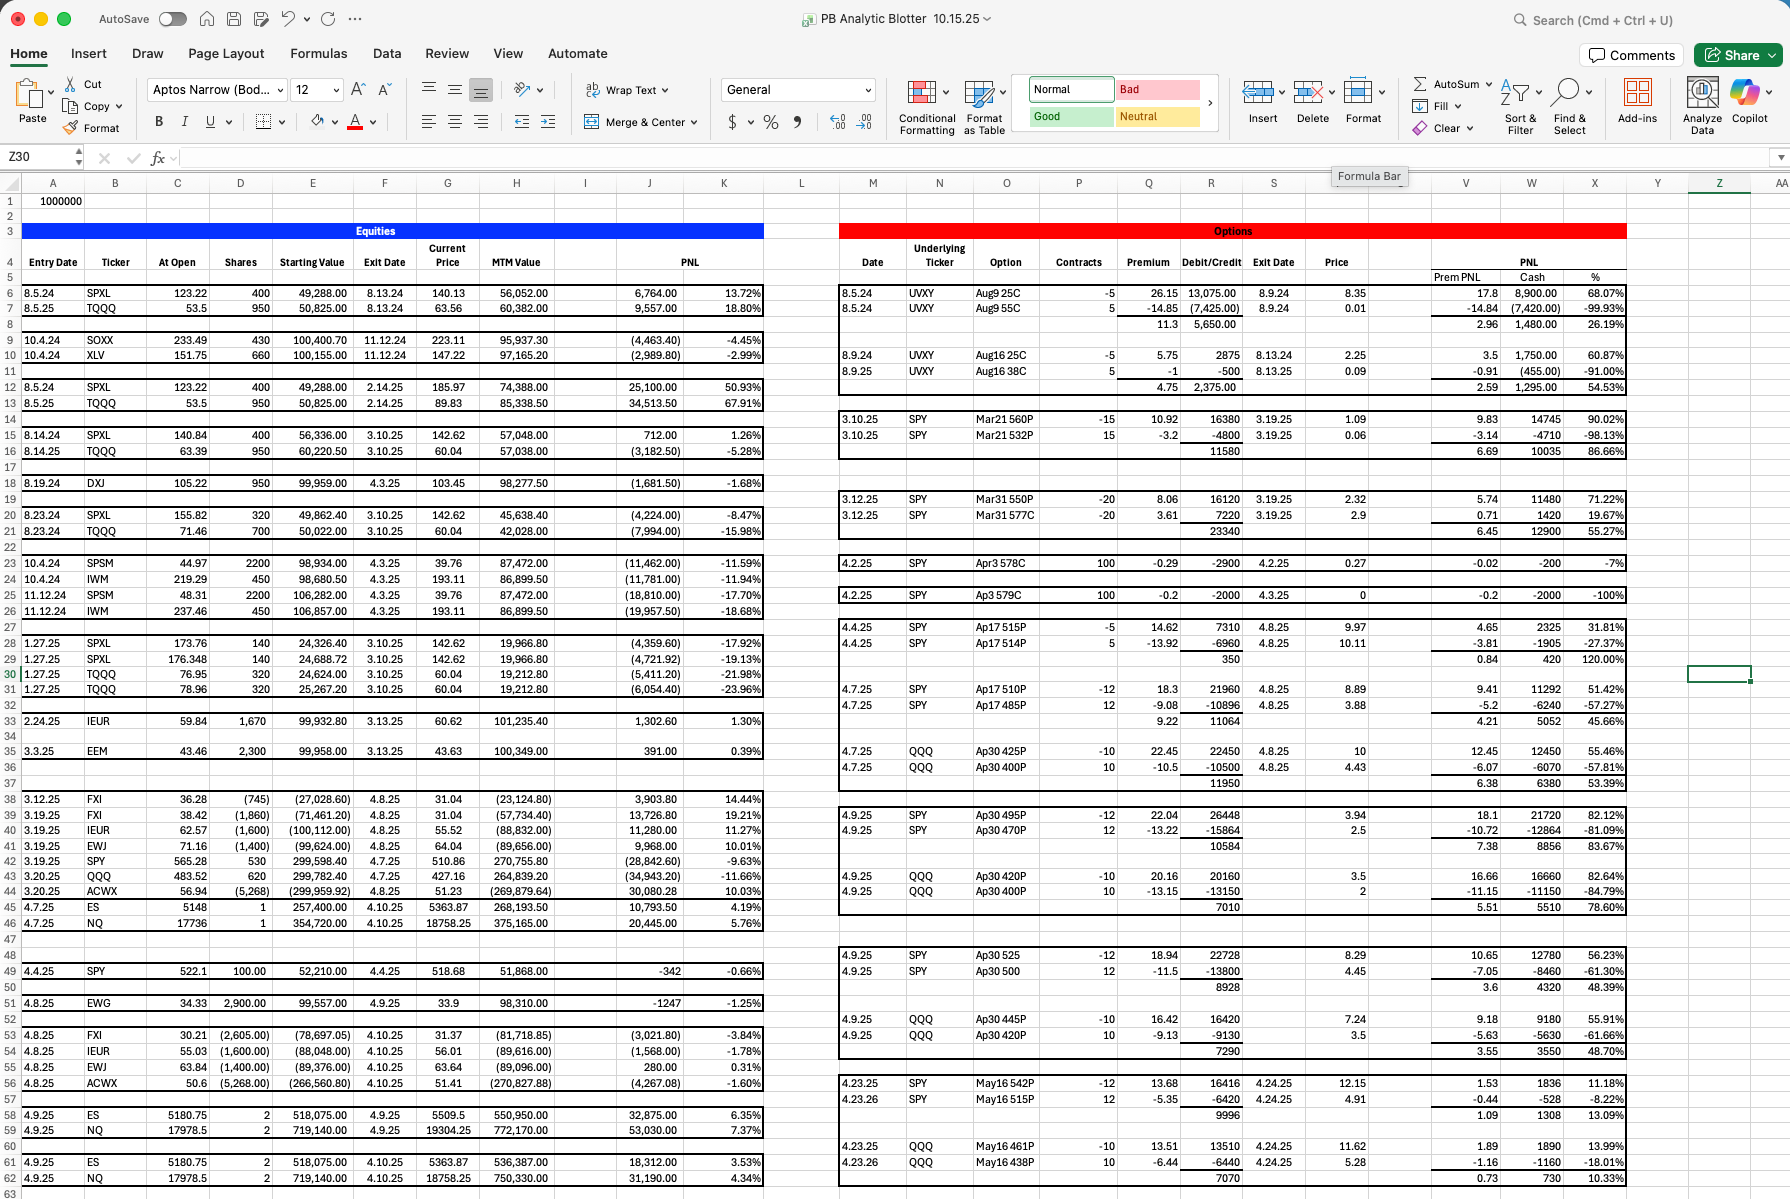Toggle top vertical alignment
Image resolution: width=1790 pixels, height=1199 pixels.
coord(429,90)
